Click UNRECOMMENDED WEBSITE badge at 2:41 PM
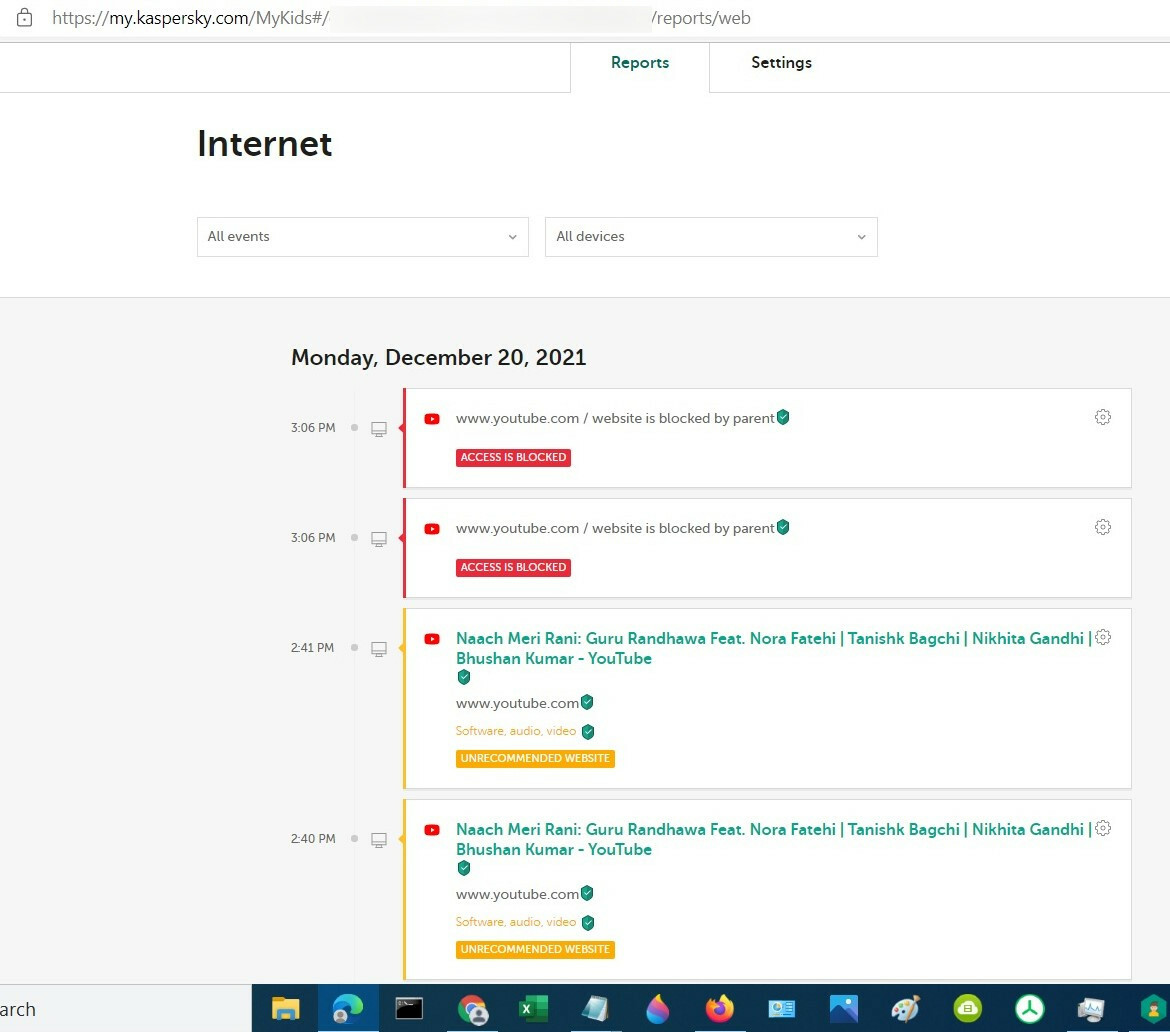 tap(535, 759)
